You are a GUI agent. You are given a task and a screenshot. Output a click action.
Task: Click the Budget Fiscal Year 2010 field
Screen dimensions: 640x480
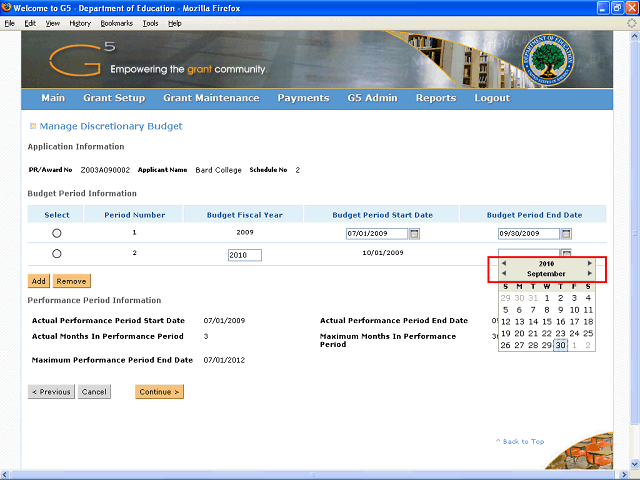click(x=245, y=255)
